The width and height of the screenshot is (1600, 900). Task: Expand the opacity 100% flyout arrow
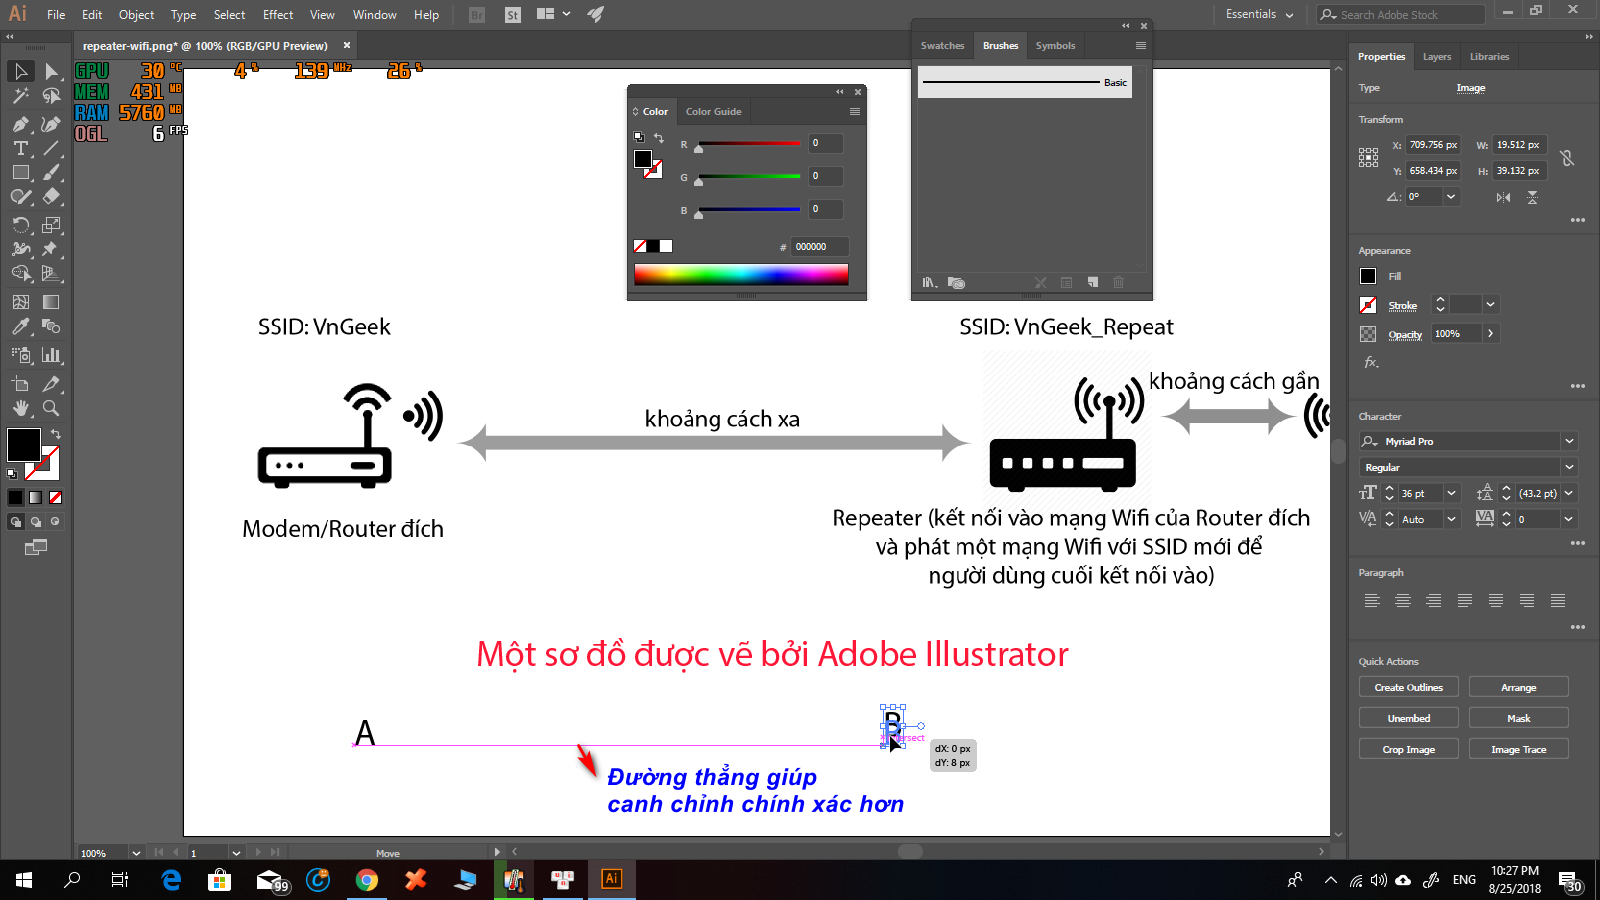tap(1490, 334)
